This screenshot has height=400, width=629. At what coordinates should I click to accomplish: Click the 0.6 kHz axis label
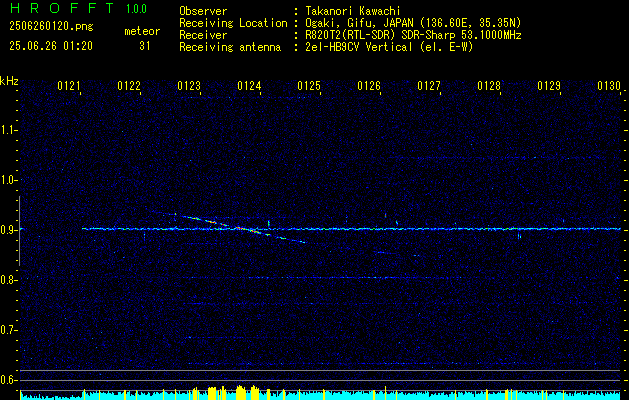7,380
